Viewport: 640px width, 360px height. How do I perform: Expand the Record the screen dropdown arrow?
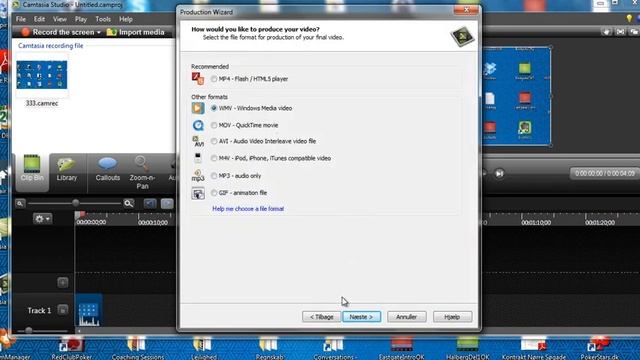click(99, 32)
